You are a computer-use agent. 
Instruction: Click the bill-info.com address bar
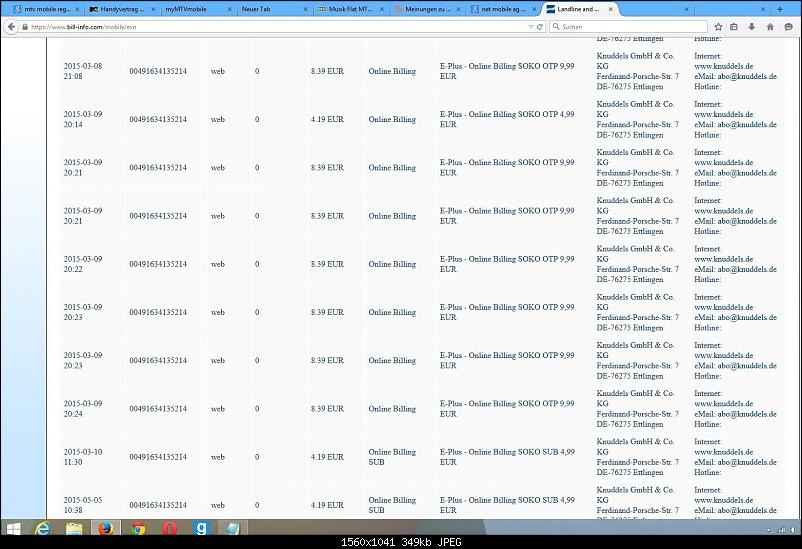[270, 27]
